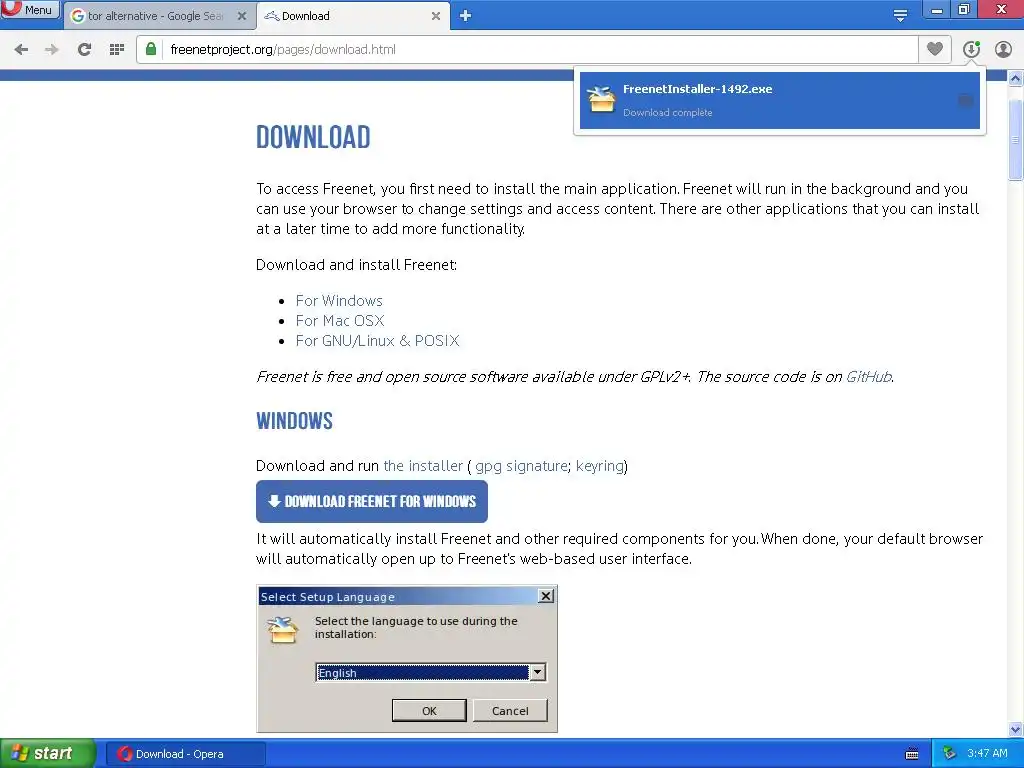Image resolution: width=1024 pixels, height=768 pixels.
Task: Reload the current page
Action: [84, 50]
